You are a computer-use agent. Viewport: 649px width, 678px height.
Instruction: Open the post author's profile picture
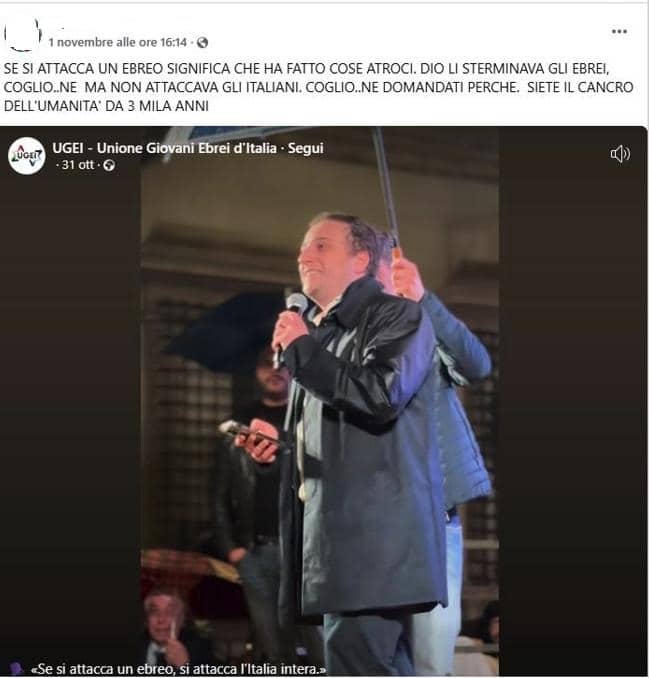22,34
